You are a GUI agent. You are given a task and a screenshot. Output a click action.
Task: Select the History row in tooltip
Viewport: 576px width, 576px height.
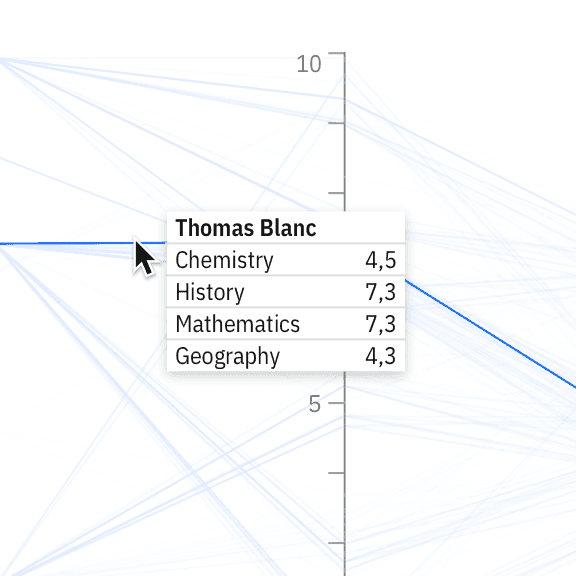[286, 292]
